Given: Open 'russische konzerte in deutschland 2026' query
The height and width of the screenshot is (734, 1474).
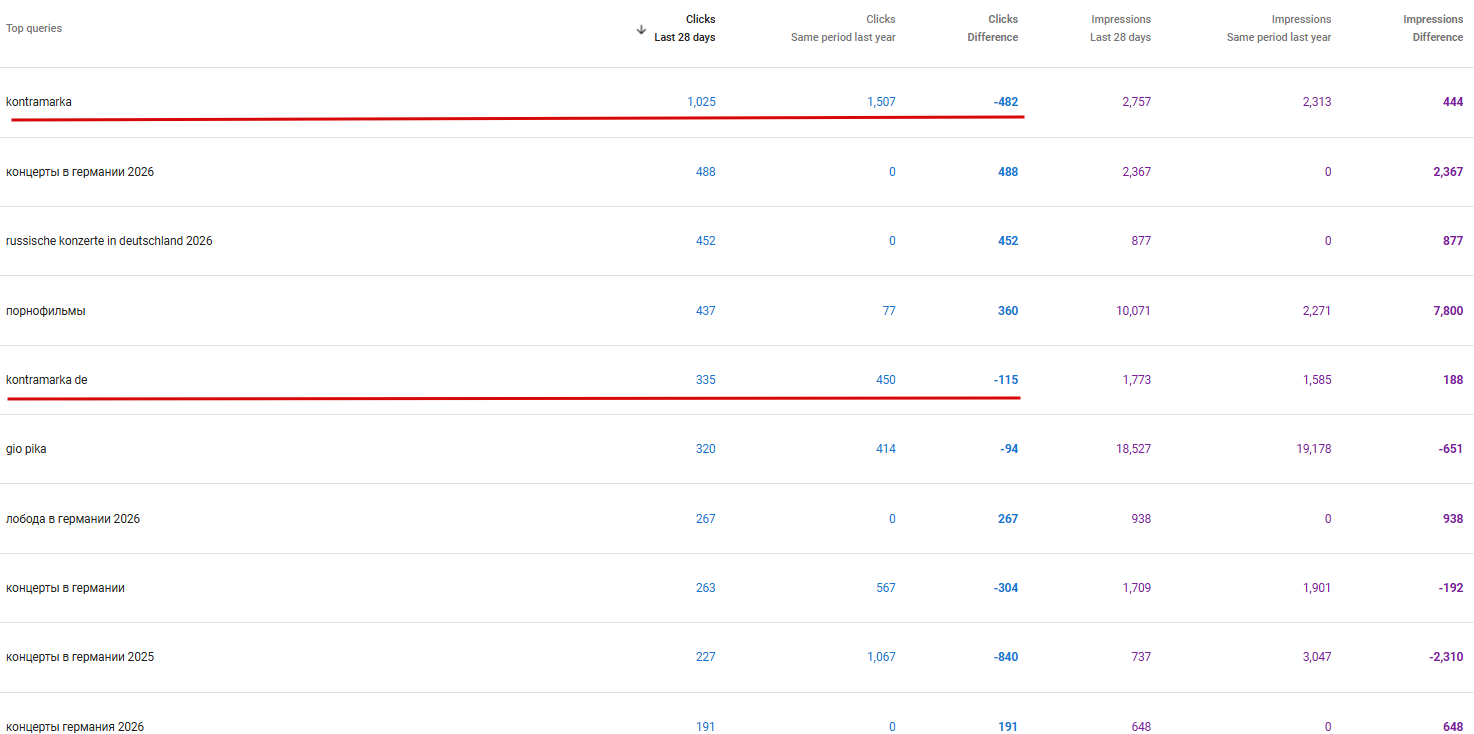Looking at the screenshot, I should [x=109, y=241].
